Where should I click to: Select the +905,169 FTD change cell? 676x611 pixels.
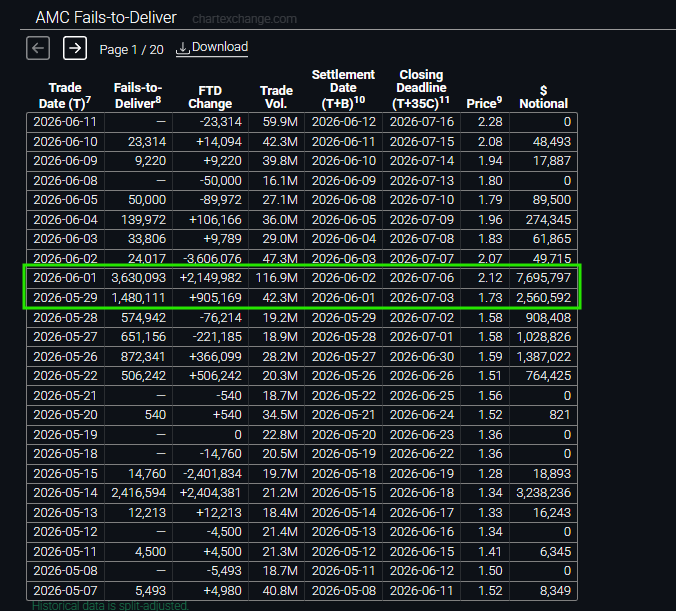[210, 298]
